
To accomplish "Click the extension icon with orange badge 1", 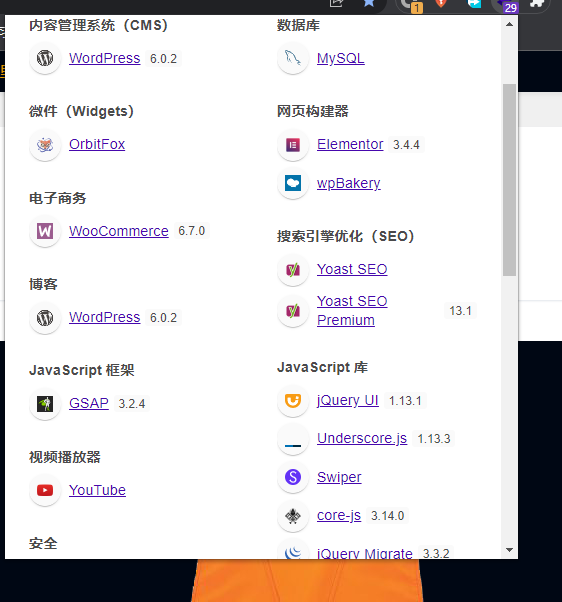I will (x=411, y=5).
